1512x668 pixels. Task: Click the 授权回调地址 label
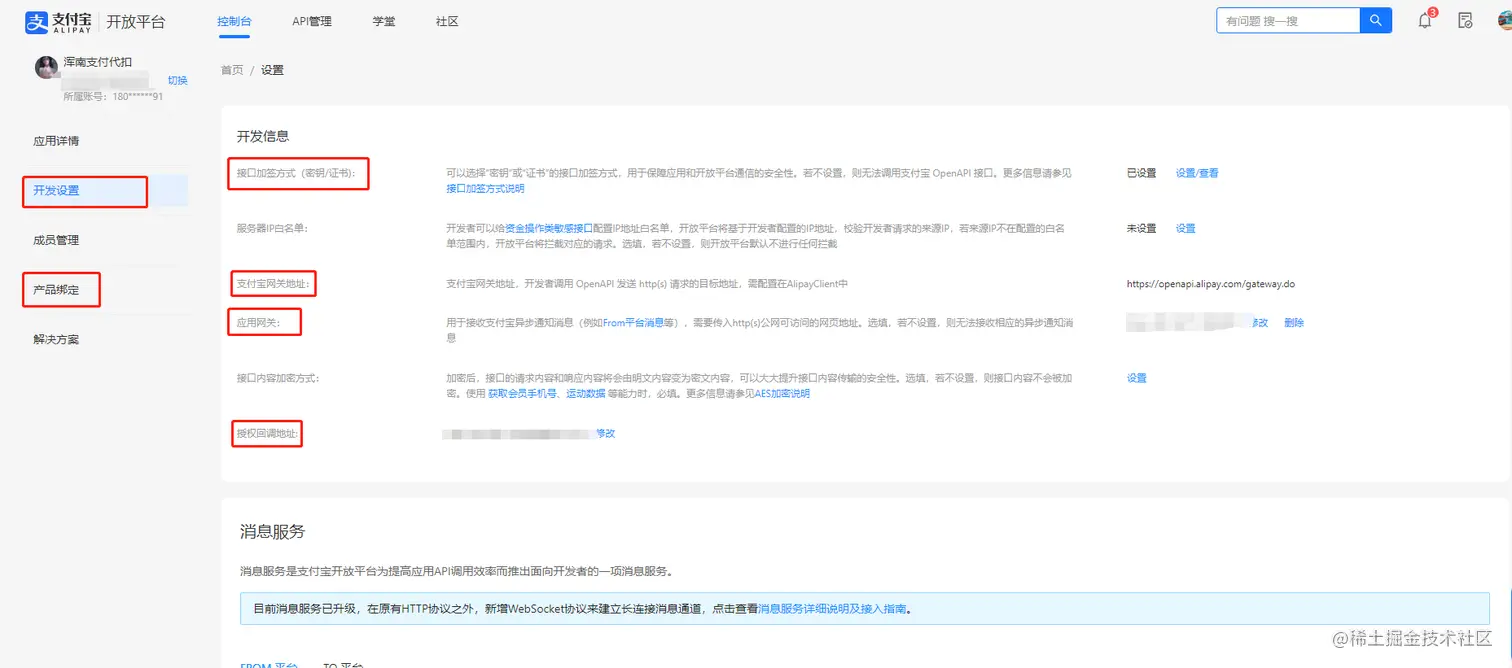(267, 433)
